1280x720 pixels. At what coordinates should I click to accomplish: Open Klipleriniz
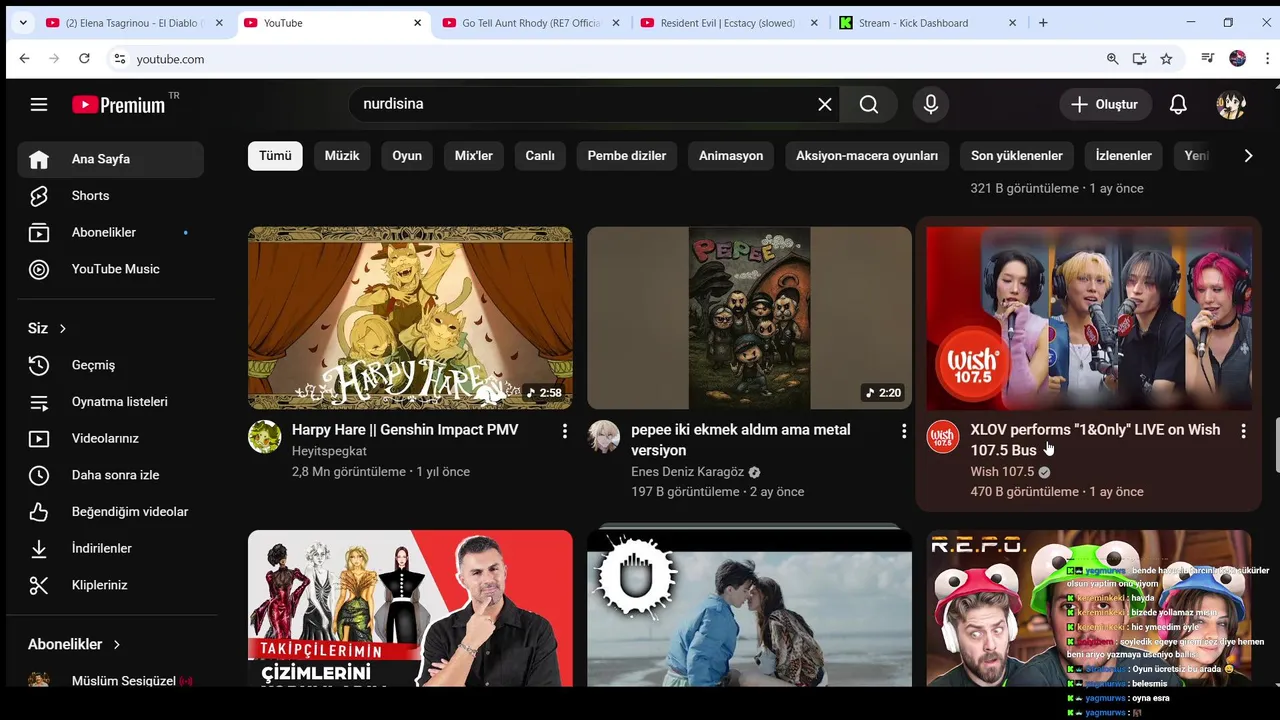[111, 585]
